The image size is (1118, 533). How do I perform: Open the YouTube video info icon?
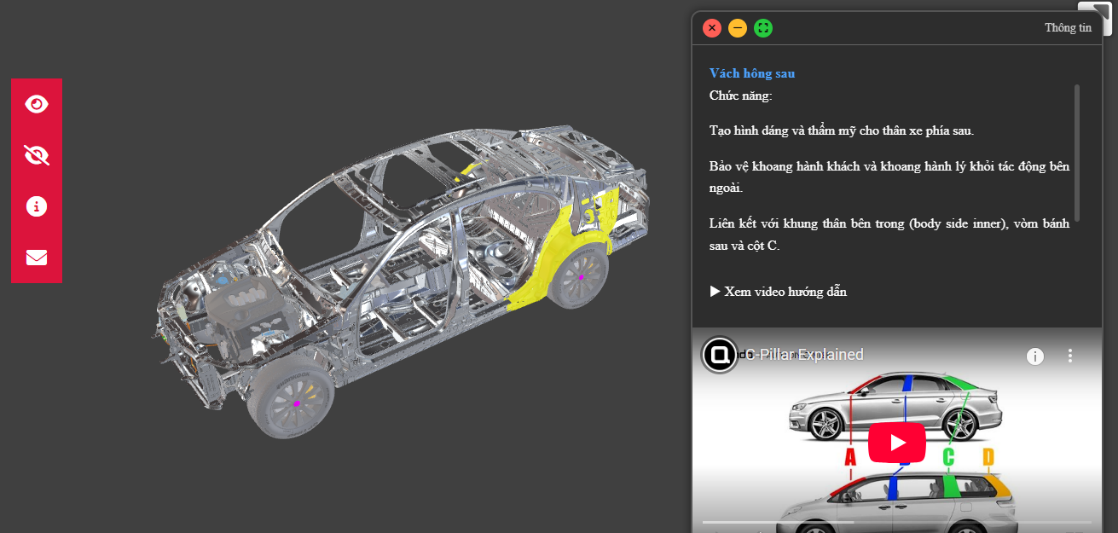(1035, 356)
